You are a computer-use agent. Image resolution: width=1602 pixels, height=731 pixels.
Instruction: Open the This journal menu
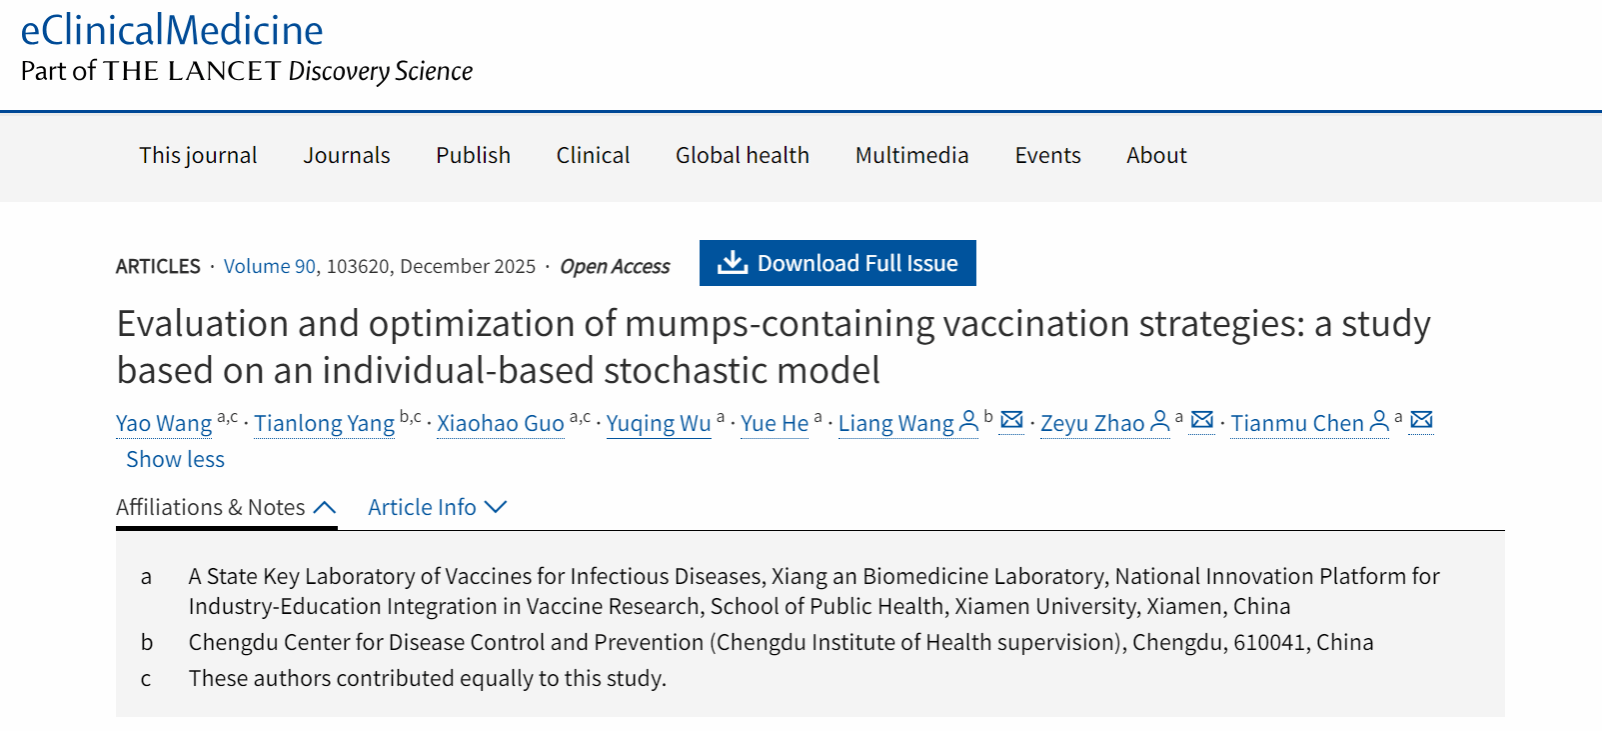[x=198, y=155]
